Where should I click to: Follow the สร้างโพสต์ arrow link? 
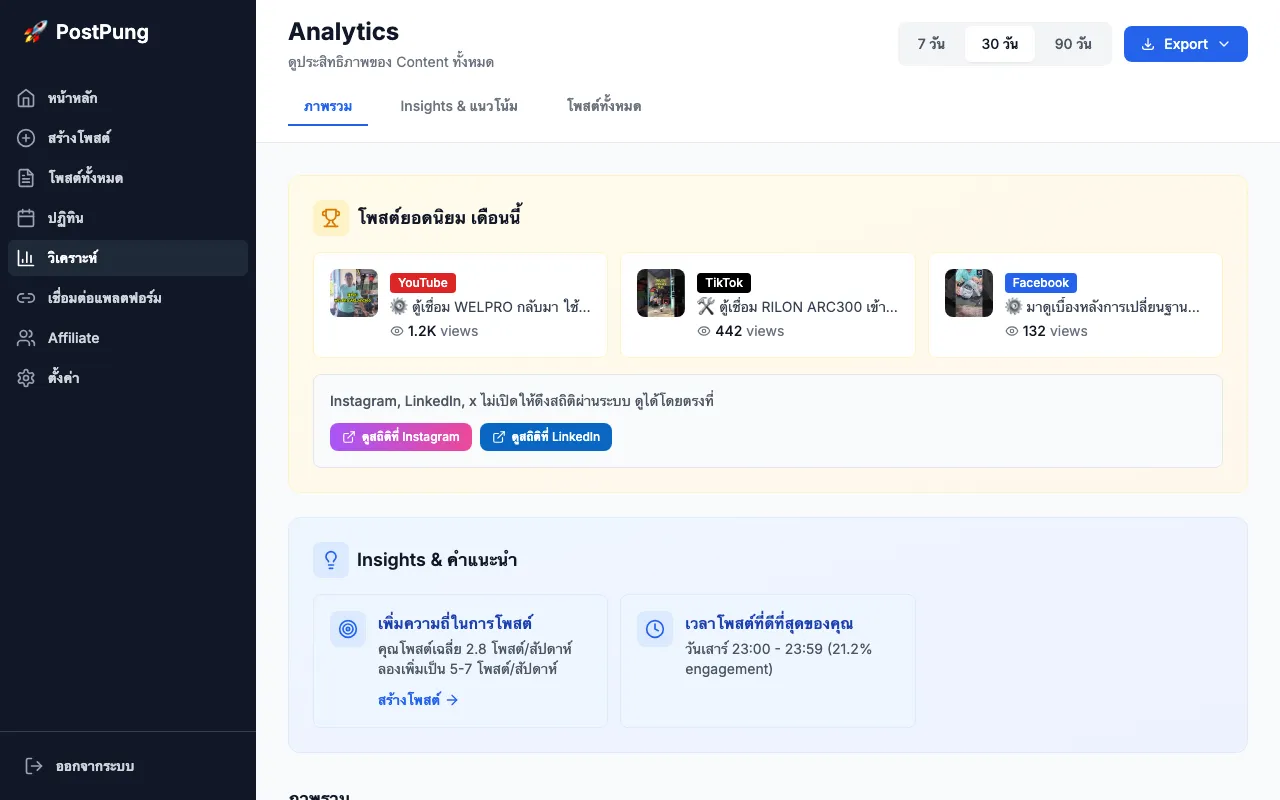[418, 699]
